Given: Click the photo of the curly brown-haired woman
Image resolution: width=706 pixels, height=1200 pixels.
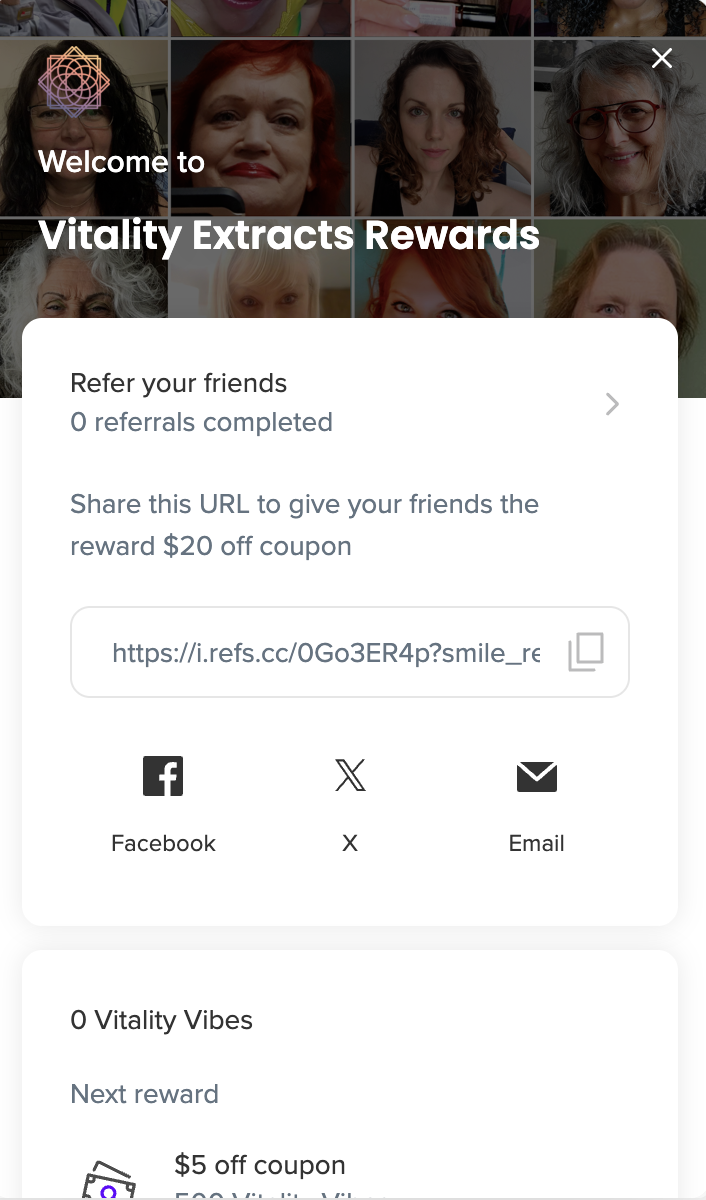Looking at the screenshot, I should [442, 127].
